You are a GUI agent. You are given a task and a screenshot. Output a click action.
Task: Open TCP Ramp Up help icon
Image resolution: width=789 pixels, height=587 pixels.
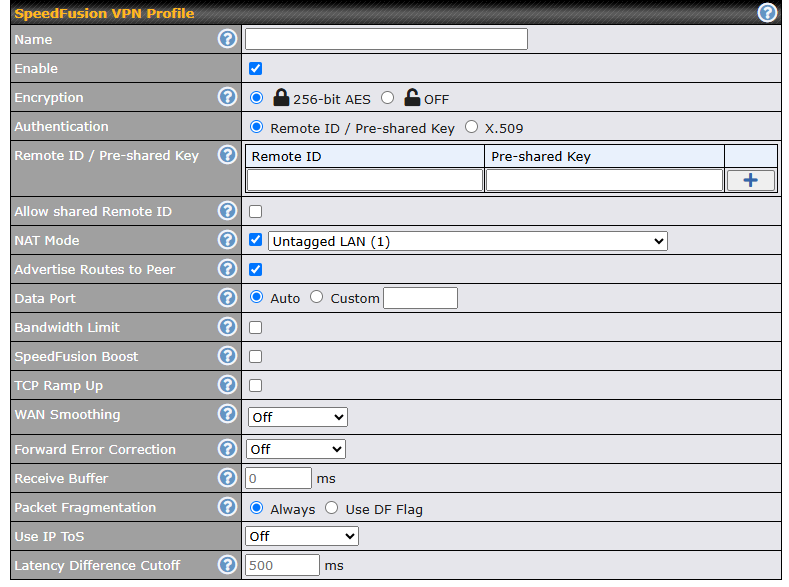click(x=227, y=385)
